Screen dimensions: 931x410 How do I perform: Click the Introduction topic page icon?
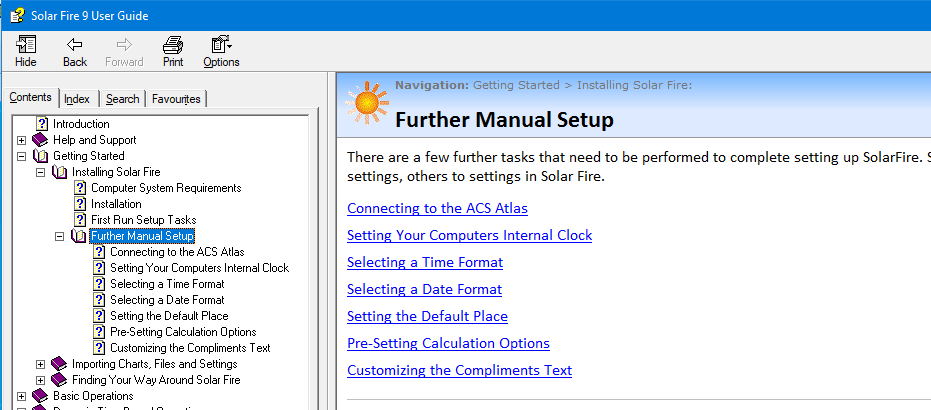point(42,124)
